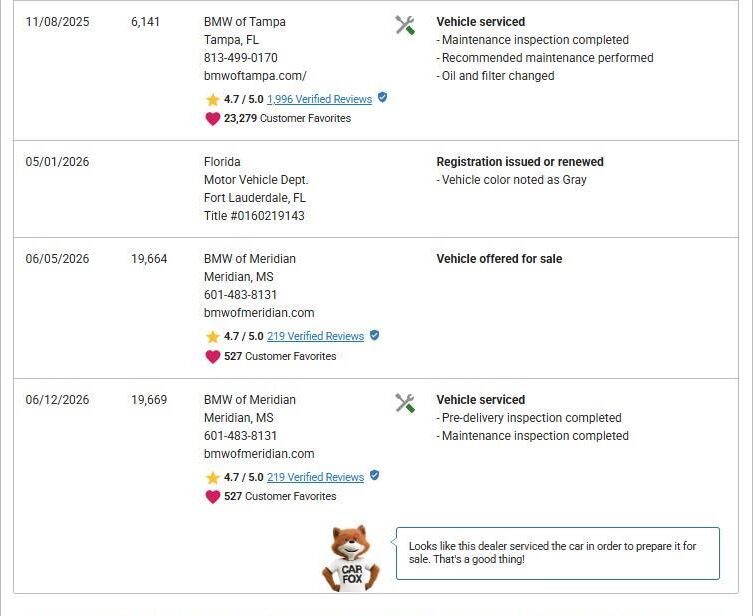Click the wrench icon for 06/12/2026 service
Viewport: 753px width, 616px height.
tap(405, 403)
